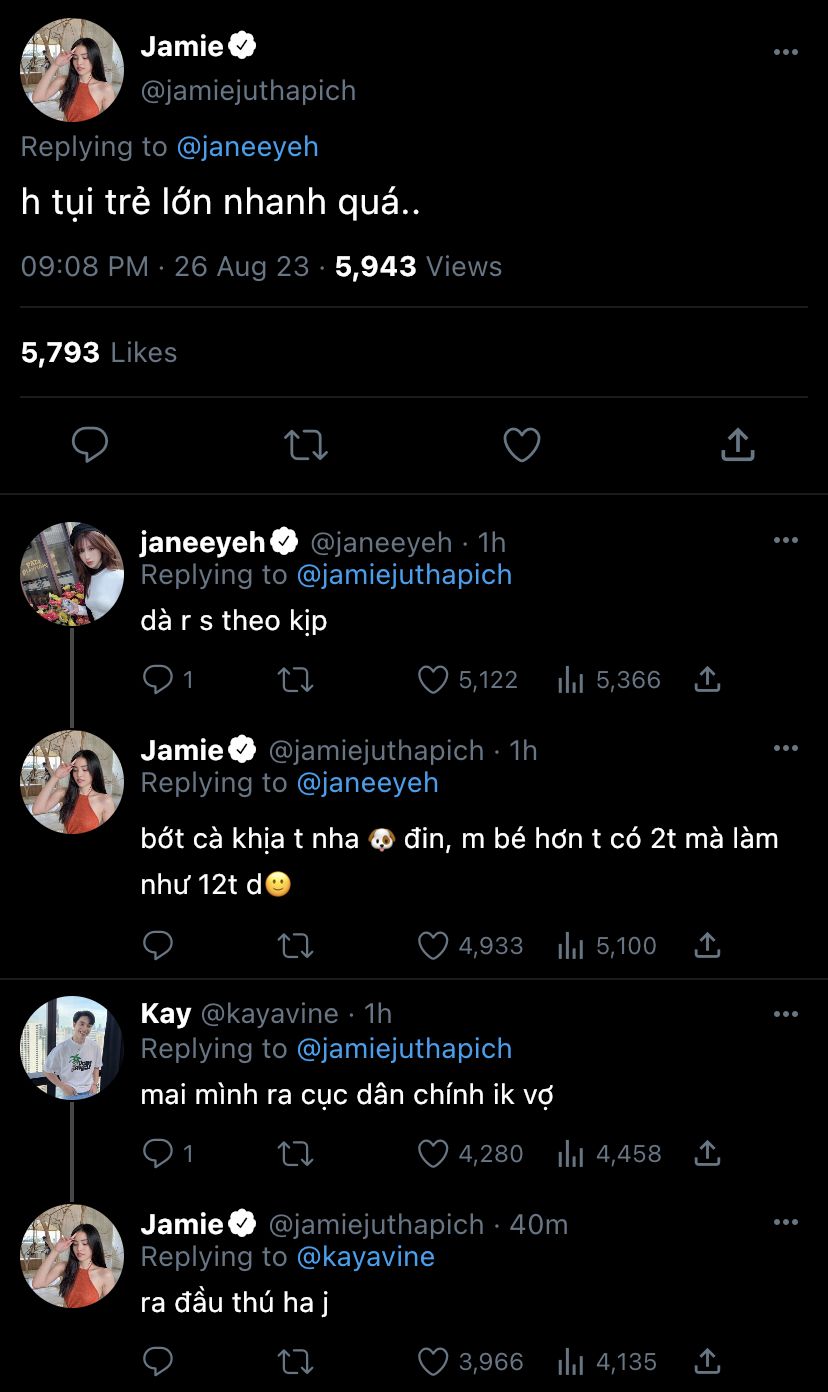Open more options on janeeyeh's reply
828x1392 pixels.
click(786, 541)
